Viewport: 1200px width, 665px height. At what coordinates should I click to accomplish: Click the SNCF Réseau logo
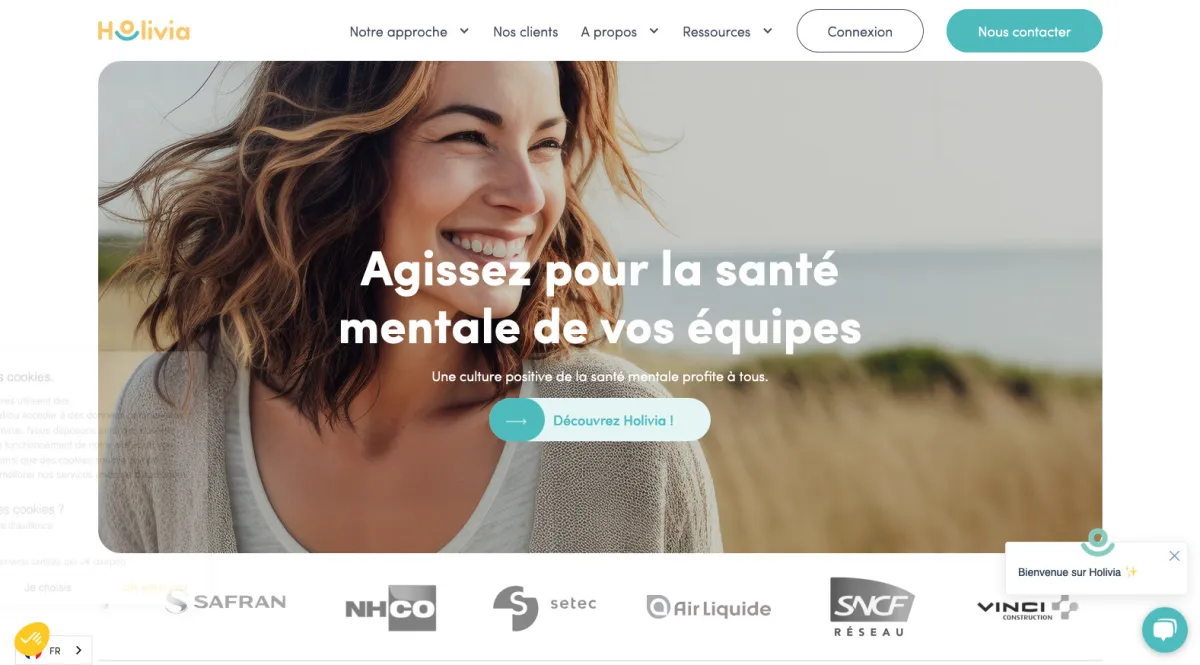[872, 606]
